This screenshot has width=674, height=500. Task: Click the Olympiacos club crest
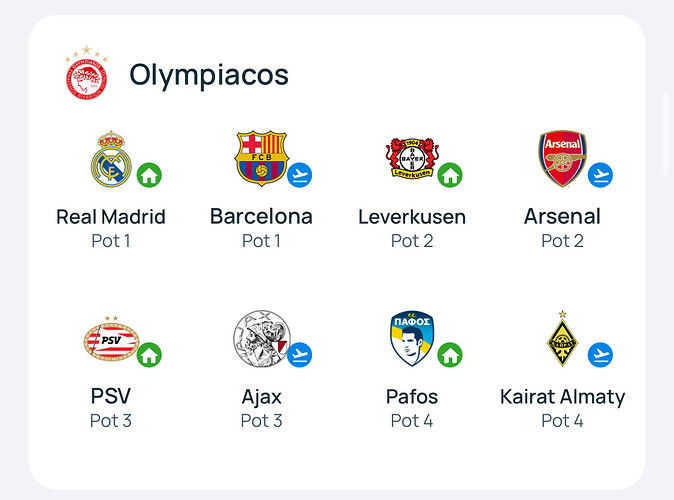[x=86, y=73]
